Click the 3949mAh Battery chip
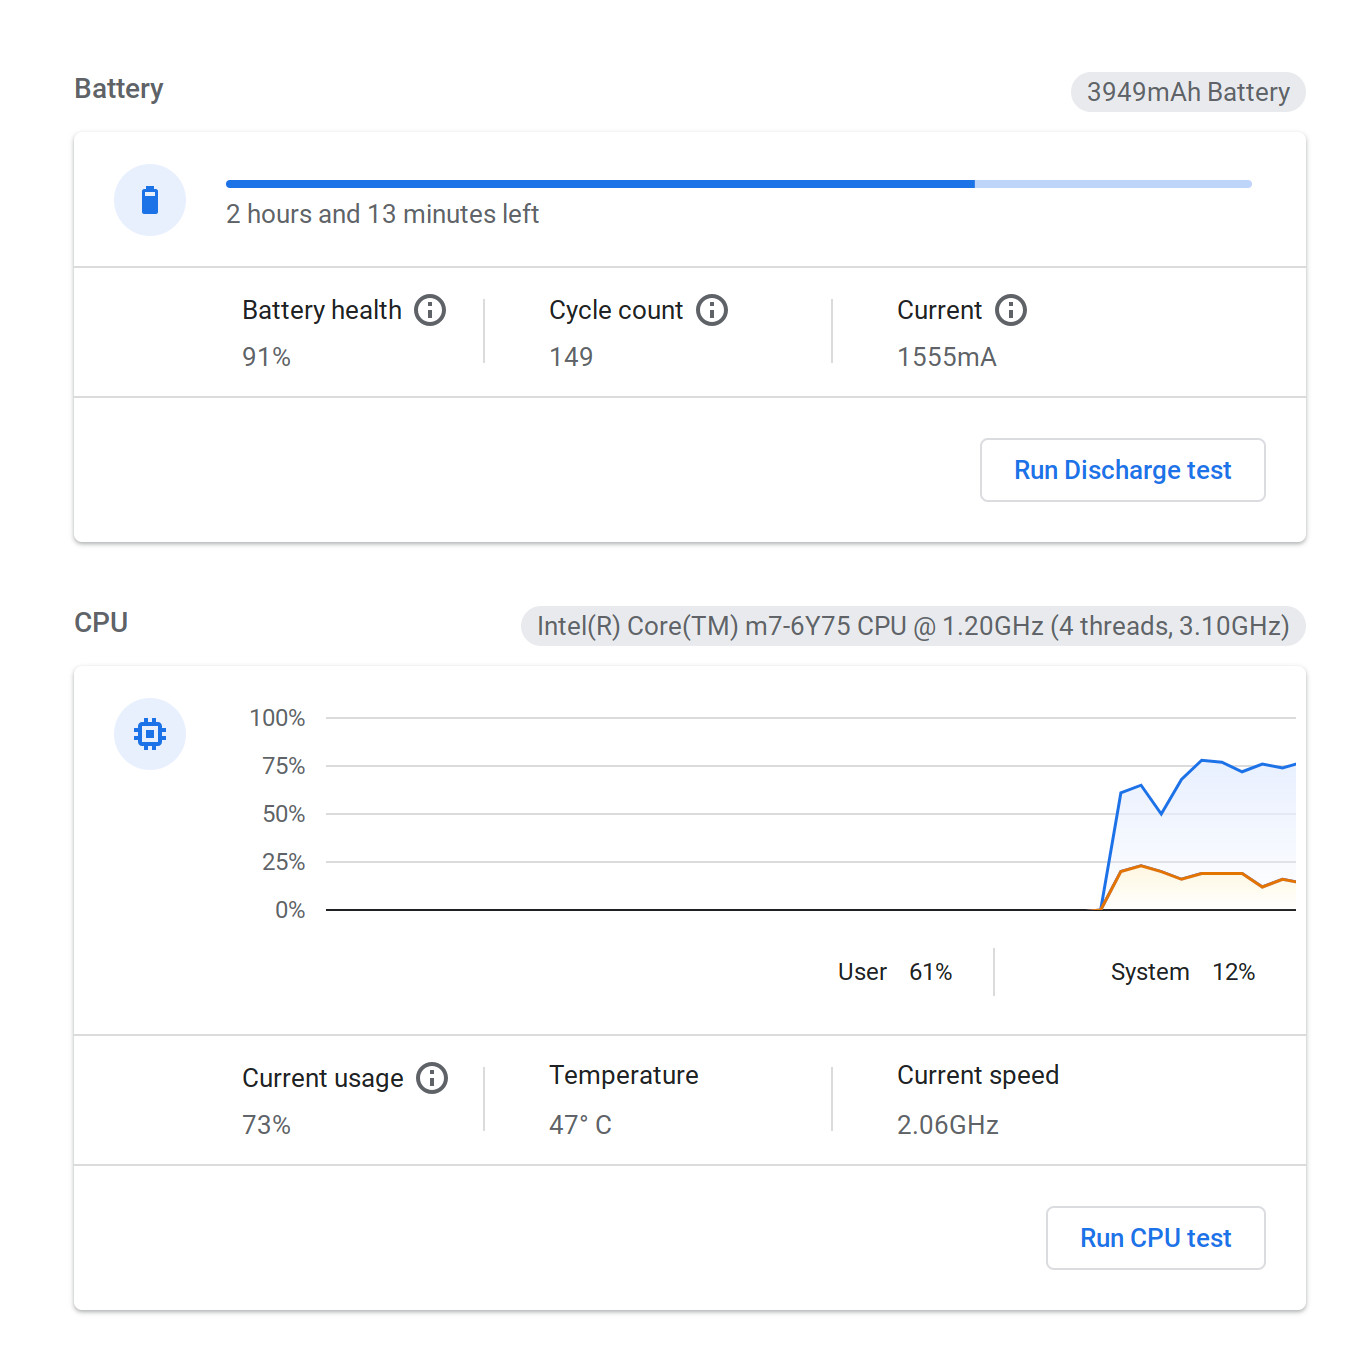The width and height of the screenshot is (1364, 1346). pyautogui.click(x=1188, y=92)
